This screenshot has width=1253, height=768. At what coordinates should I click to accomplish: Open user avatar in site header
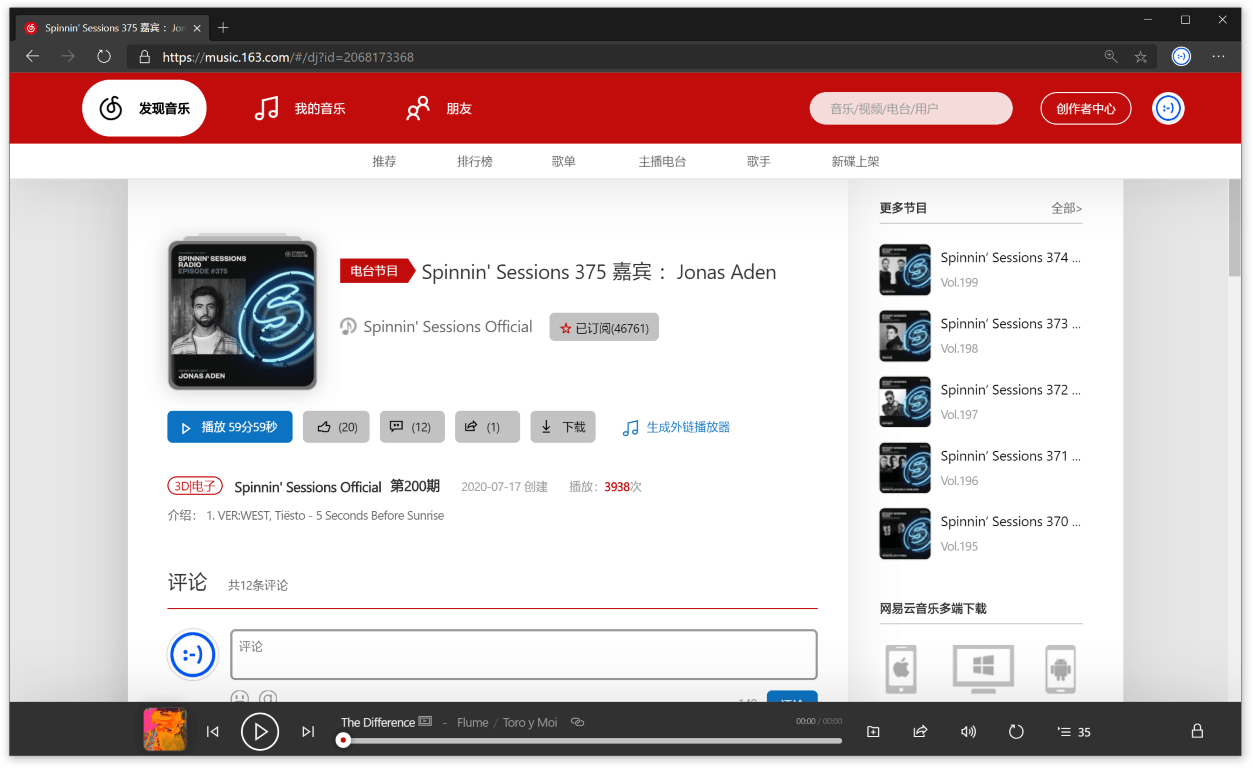click(x=1168, y=108)
